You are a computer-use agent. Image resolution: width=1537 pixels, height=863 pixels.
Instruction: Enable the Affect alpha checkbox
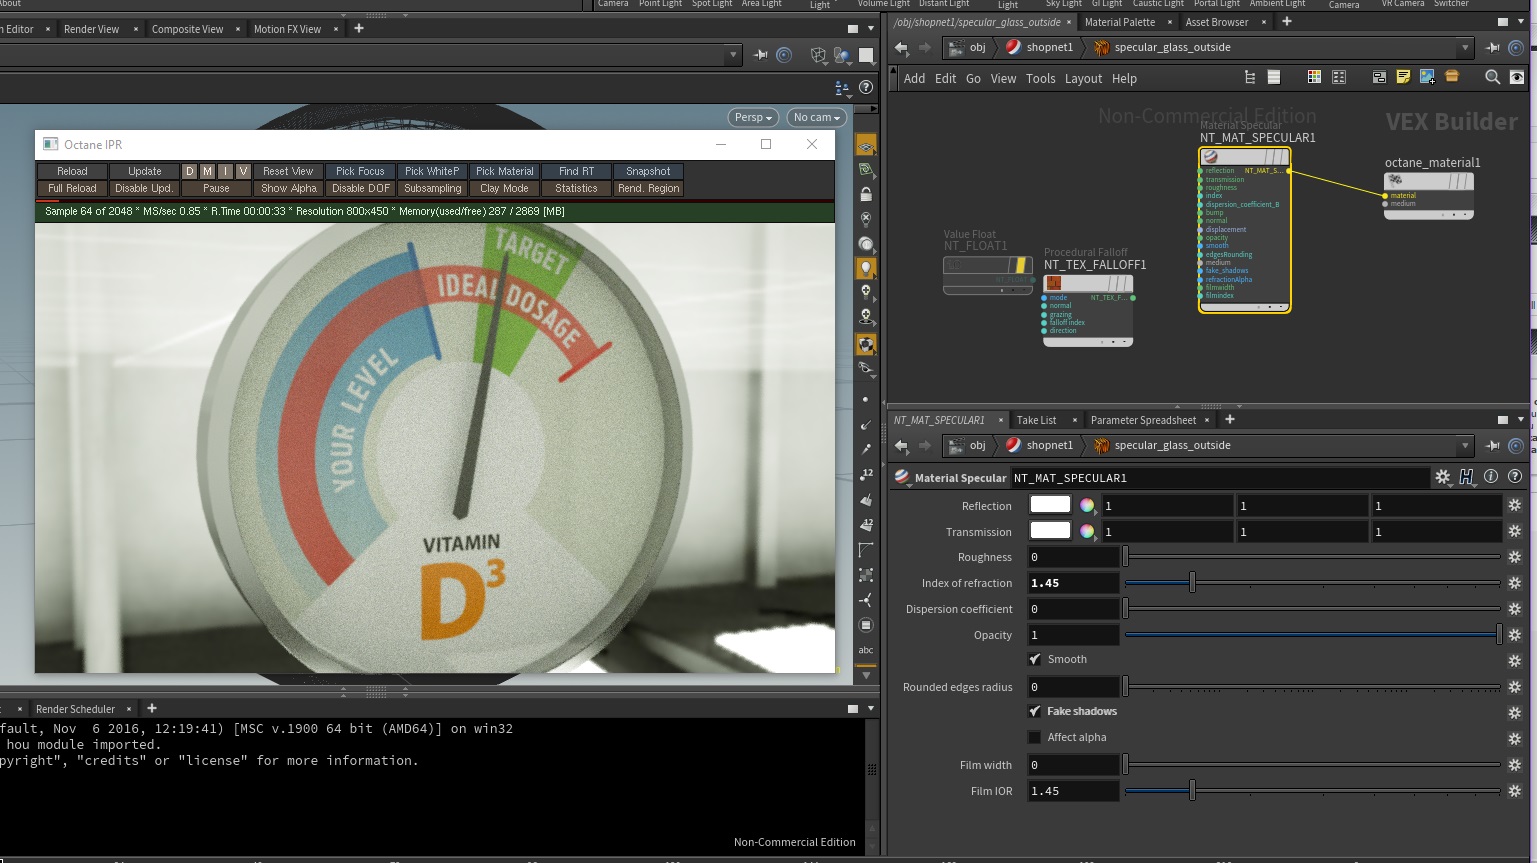pos(1035,737)
